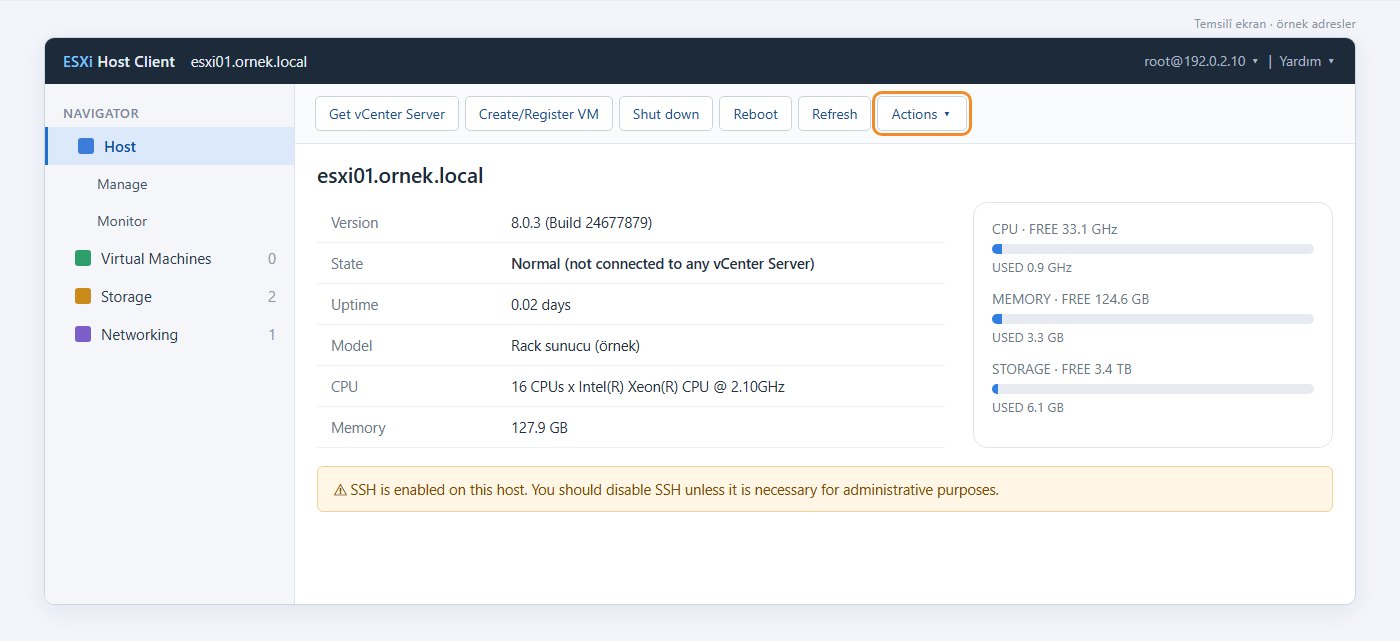Click the NAVIGATOR panel heading

(x=101, y=113)
